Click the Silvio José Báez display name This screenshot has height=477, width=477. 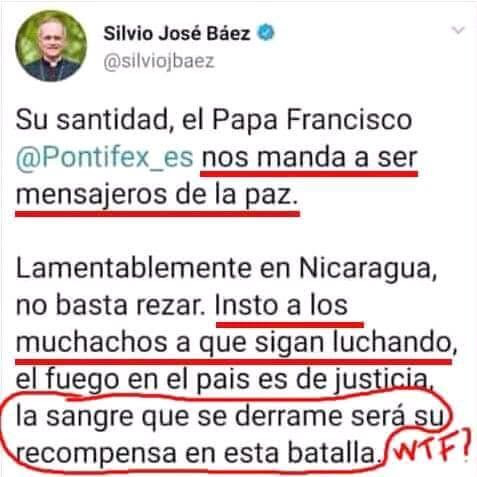[177, 34]
